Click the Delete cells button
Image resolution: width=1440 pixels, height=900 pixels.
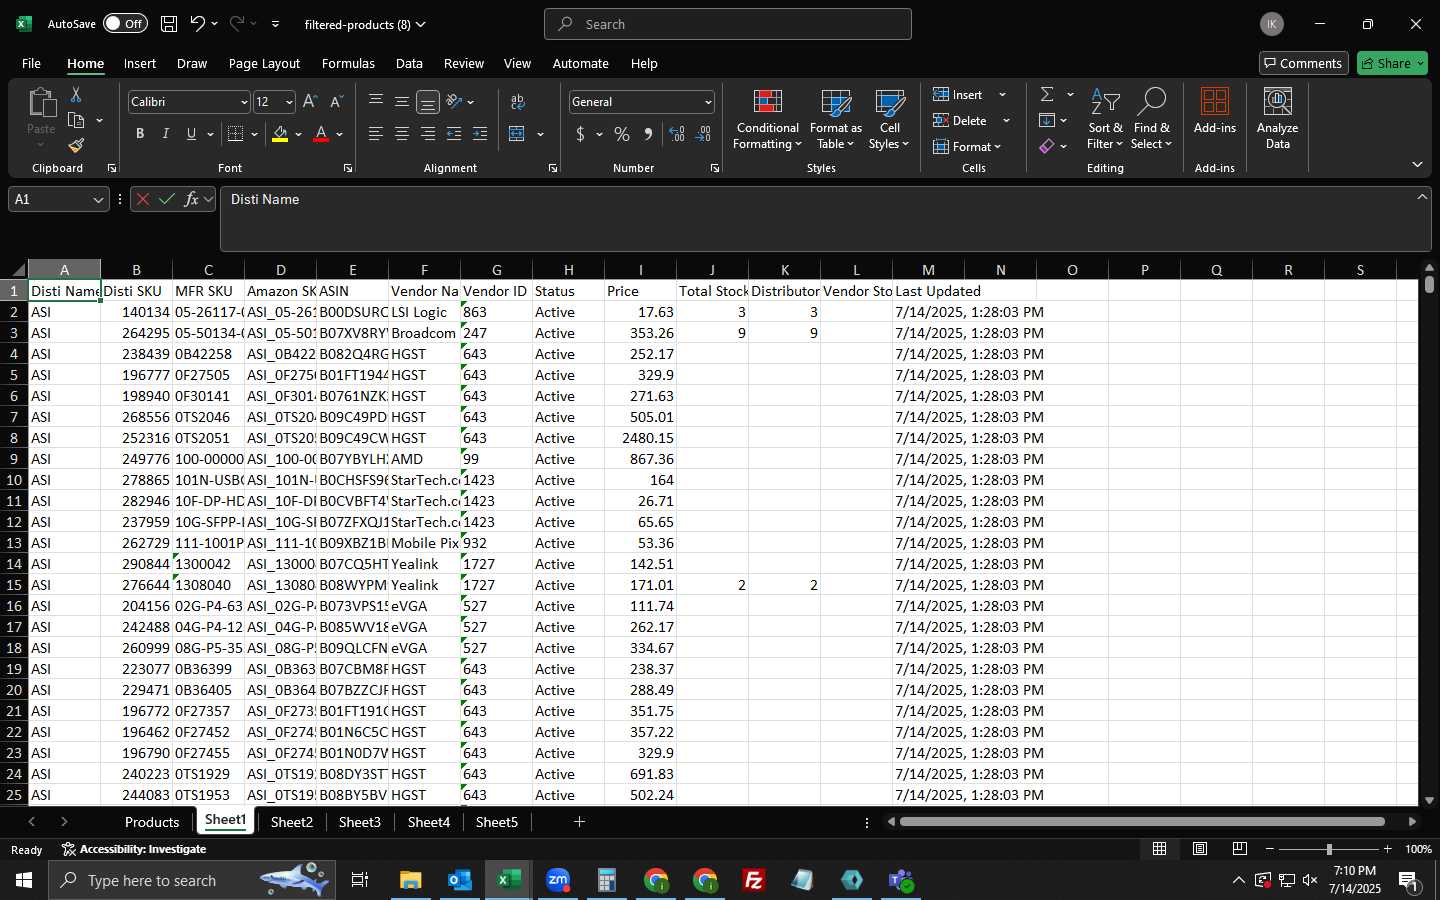[960, 120]
